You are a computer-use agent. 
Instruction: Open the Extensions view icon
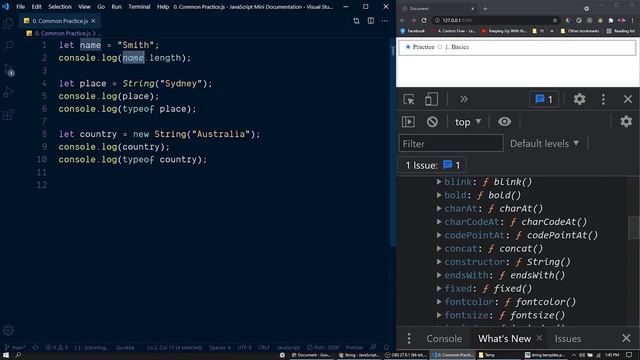[x=8, y=115]
